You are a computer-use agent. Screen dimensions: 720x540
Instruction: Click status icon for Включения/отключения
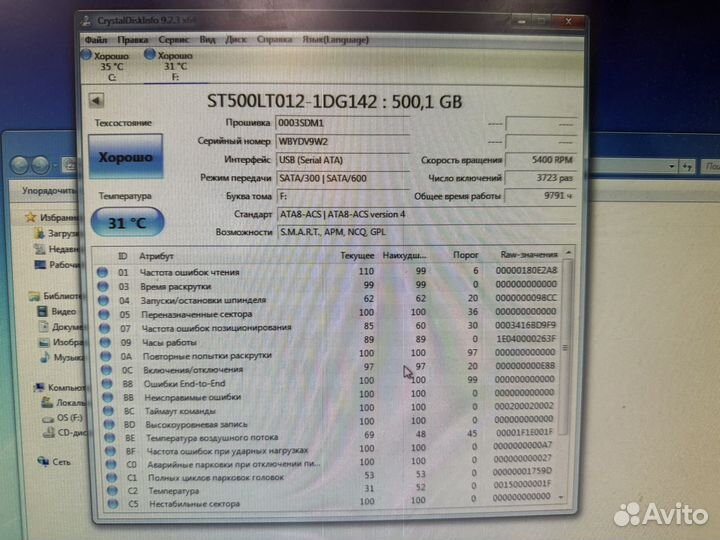click(x=107, y=370)
